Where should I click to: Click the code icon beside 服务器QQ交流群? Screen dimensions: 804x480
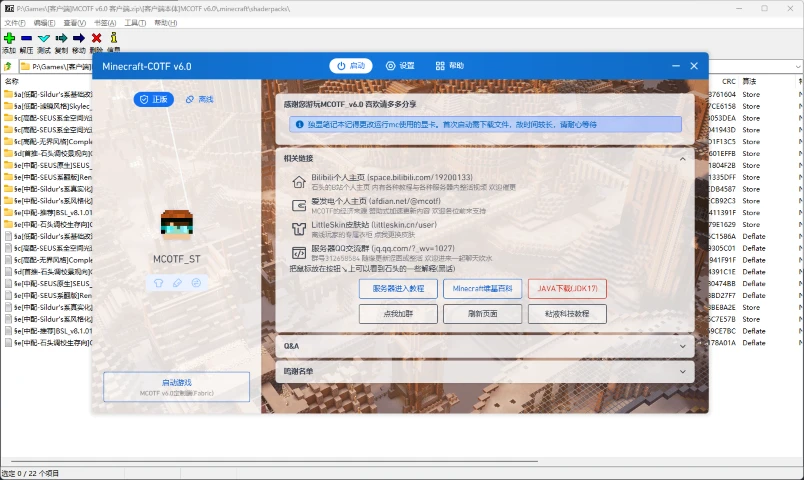point(299,253)
